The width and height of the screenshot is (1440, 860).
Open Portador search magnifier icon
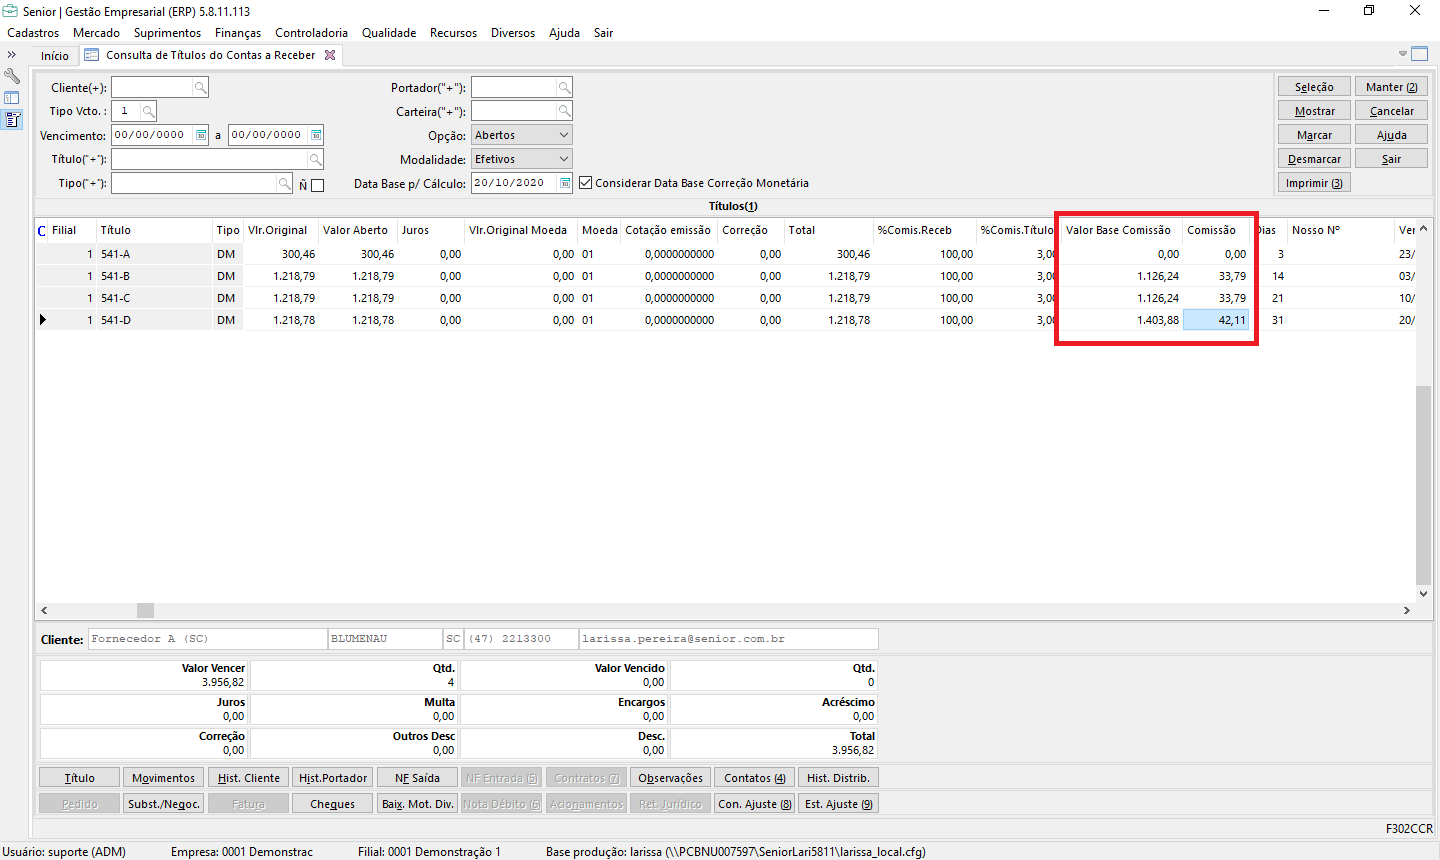click(x=564, y=88)
